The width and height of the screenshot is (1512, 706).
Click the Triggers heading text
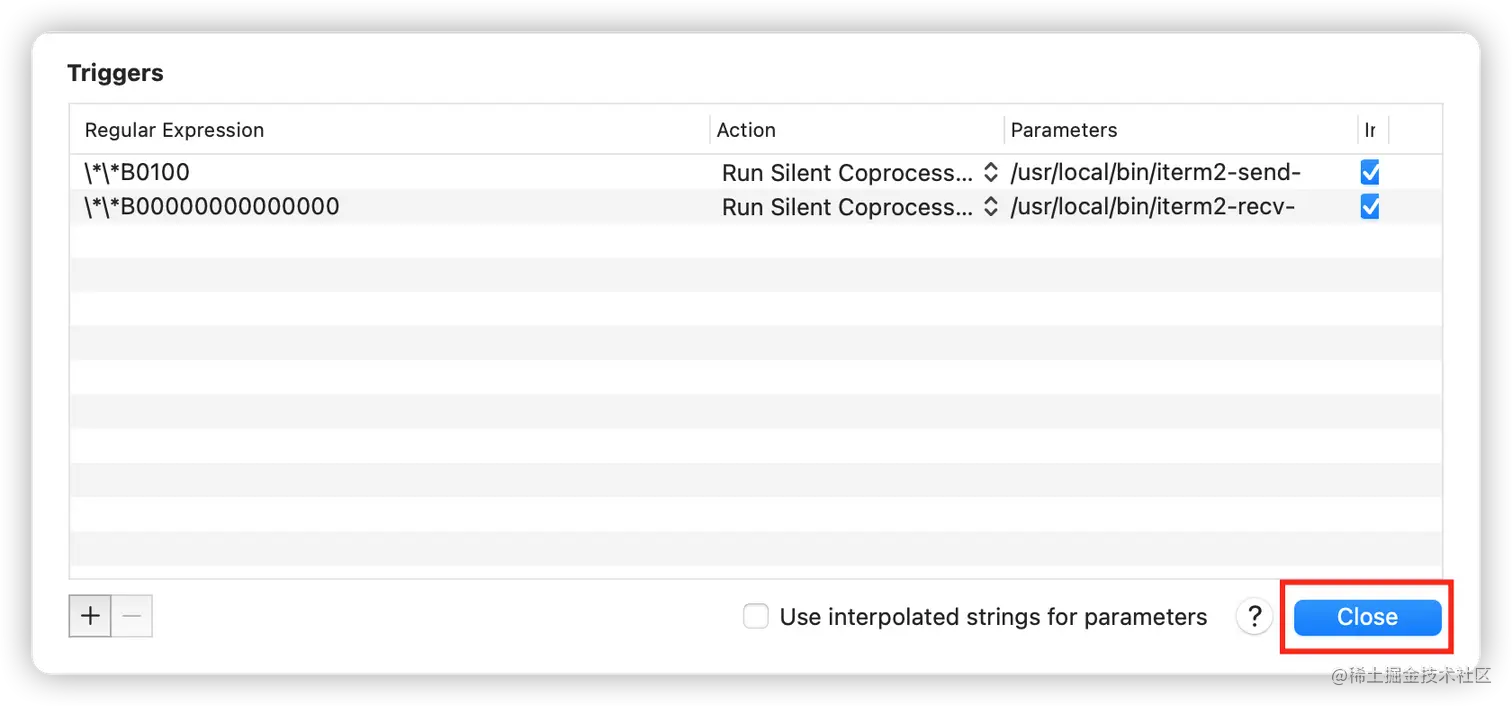click(x=115, y=73)
